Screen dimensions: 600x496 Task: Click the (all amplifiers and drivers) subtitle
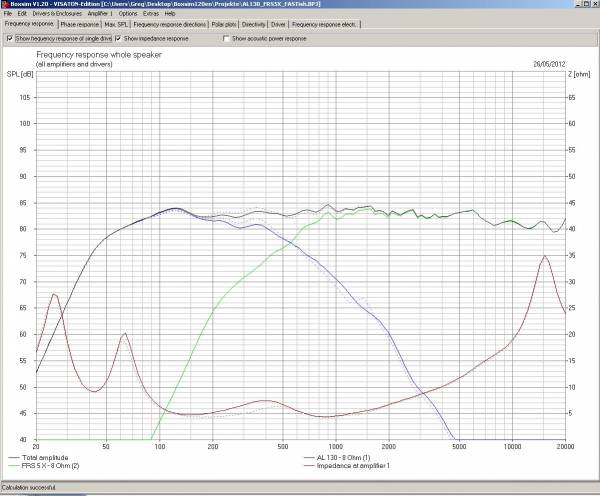tap(74, 64)
